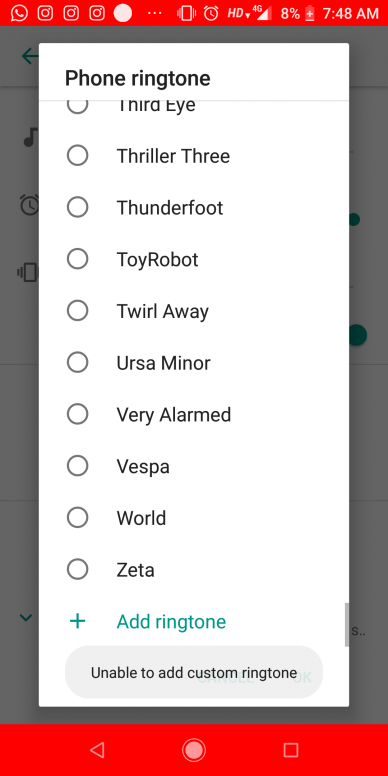Tap the plus icon beside Add ringtone
Screen dimensions: 388x776
click(x=78, y=622)
